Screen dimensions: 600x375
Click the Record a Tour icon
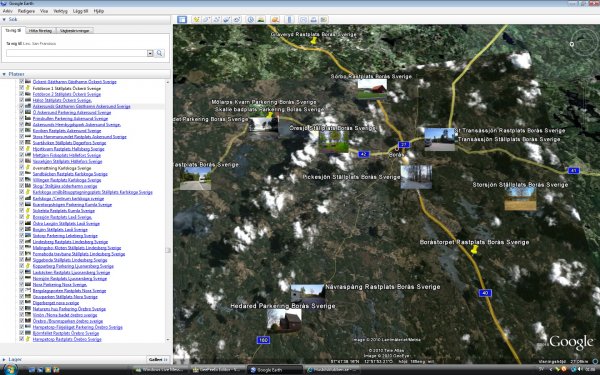237,20
